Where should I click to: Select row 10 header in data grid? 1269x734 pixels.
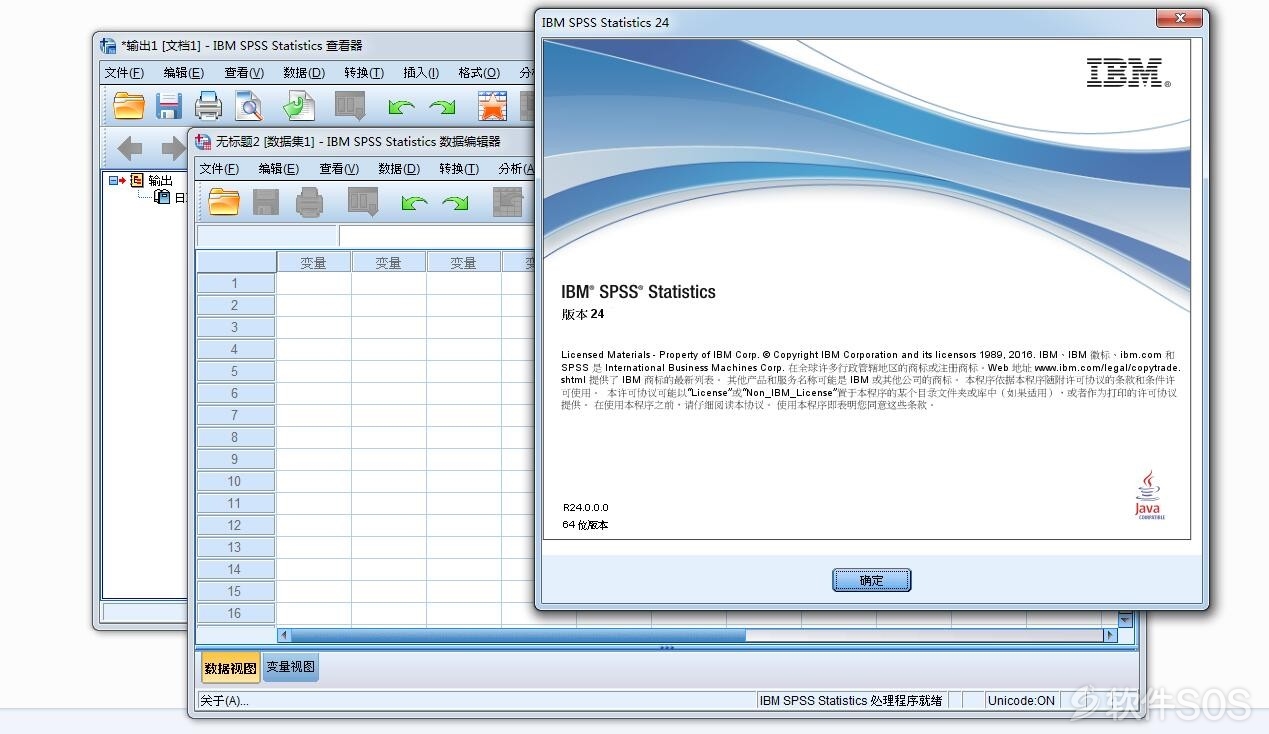click(x=236, y=481)
